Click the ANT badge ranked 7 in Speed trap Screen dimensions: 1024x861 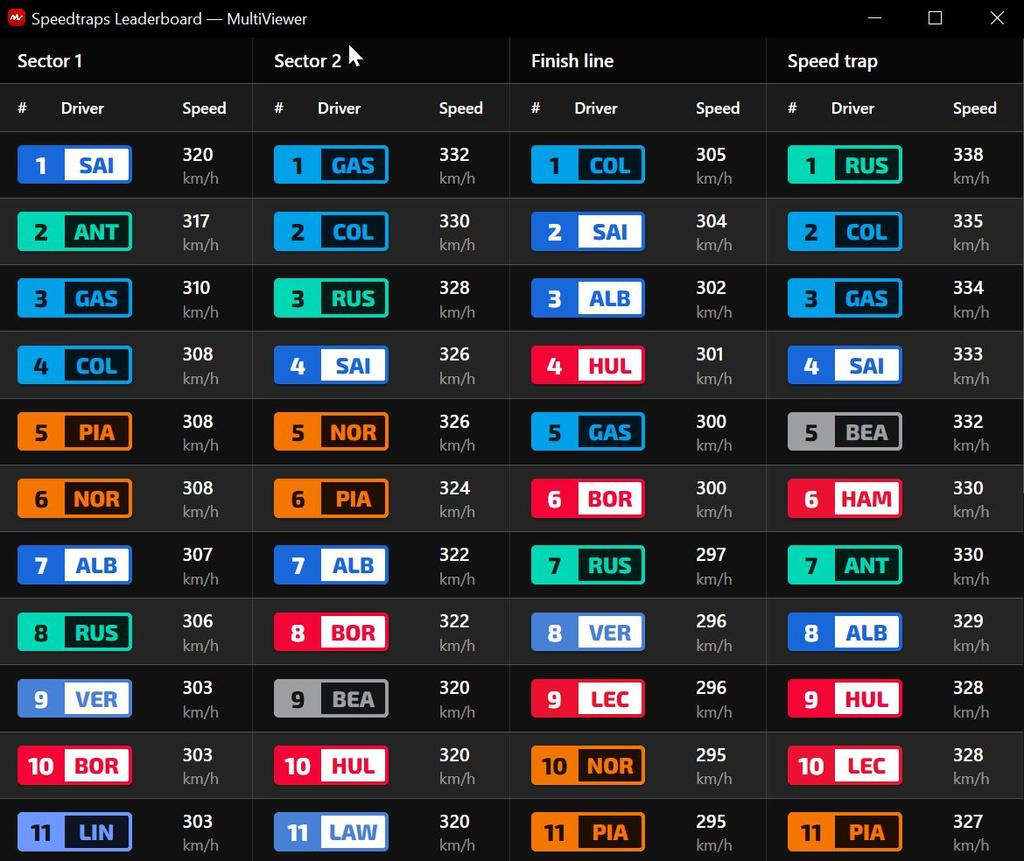[844, 565]
